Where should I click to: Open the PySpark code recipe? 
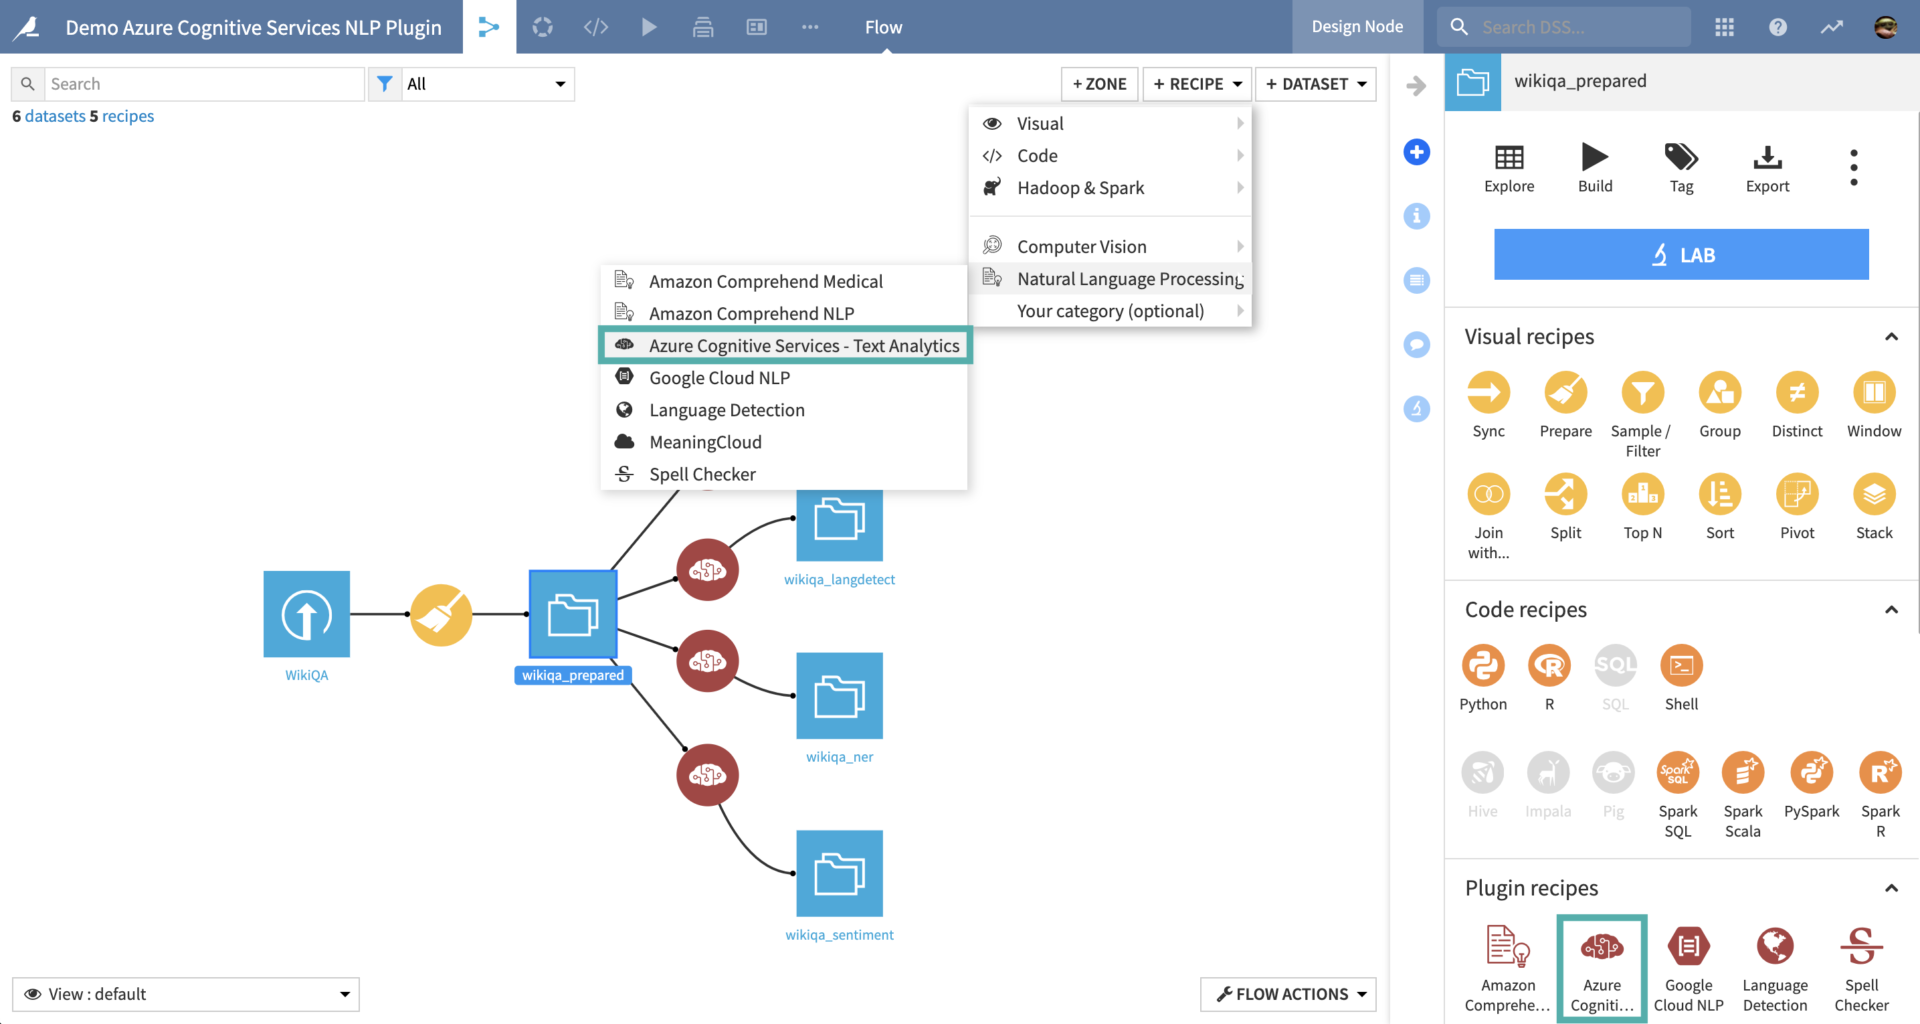coord(1812,775)
